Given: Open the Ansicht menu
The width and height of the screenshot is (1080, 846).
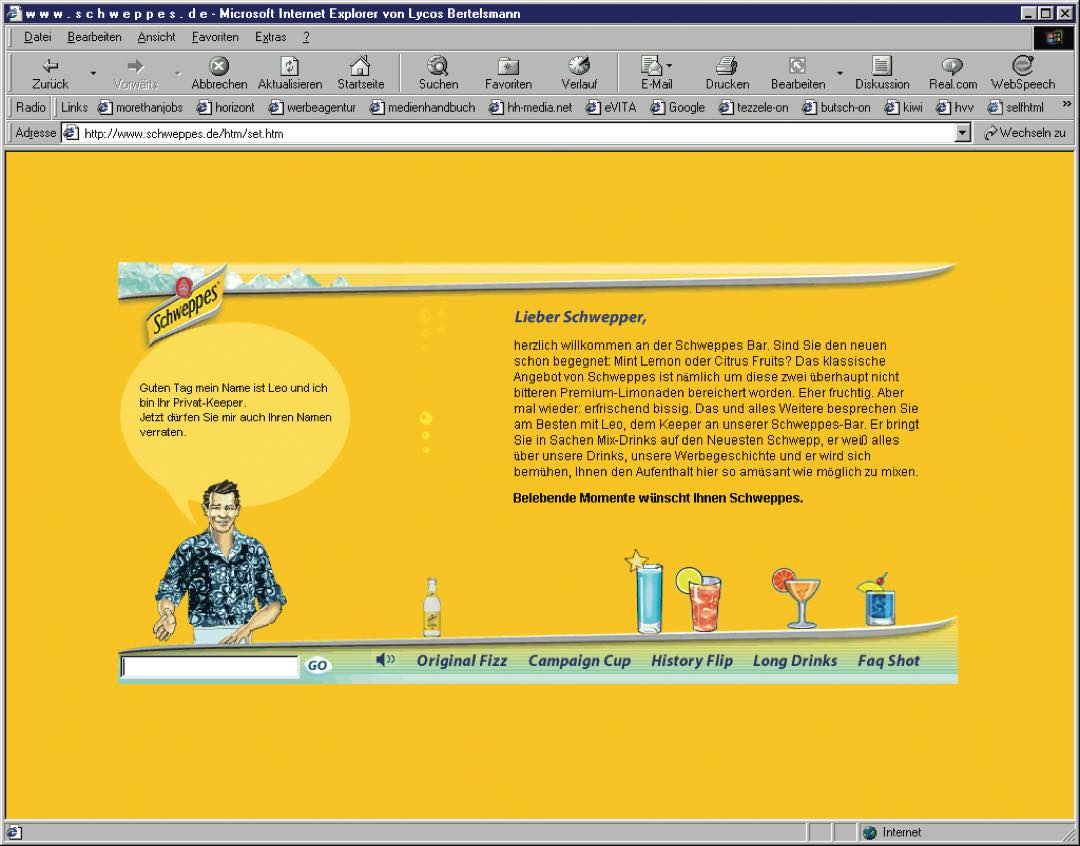Looking at the screenshot, I should (156, 37).
